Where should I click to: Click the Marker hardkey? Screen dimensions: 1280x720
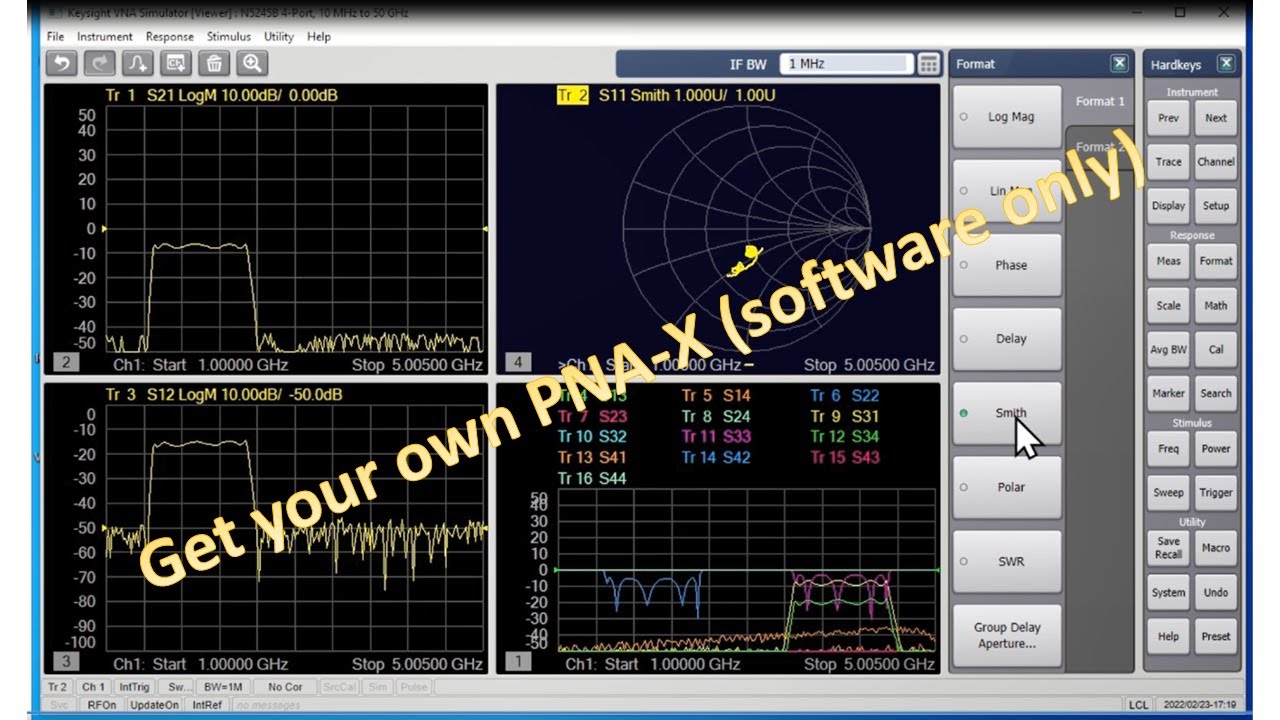[1168, 394]
